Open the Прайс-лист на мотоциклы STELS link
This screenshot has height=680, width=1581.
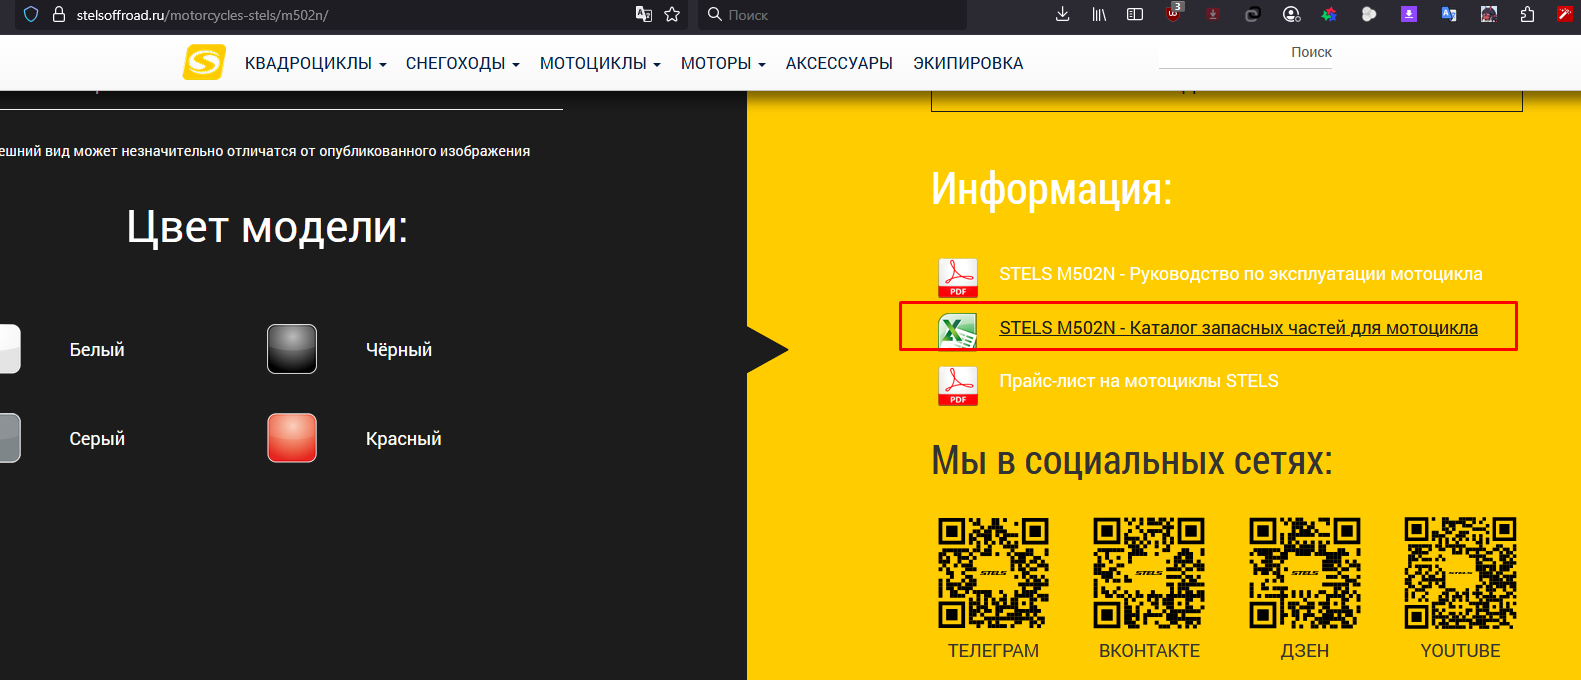(x=1139, y=381)
